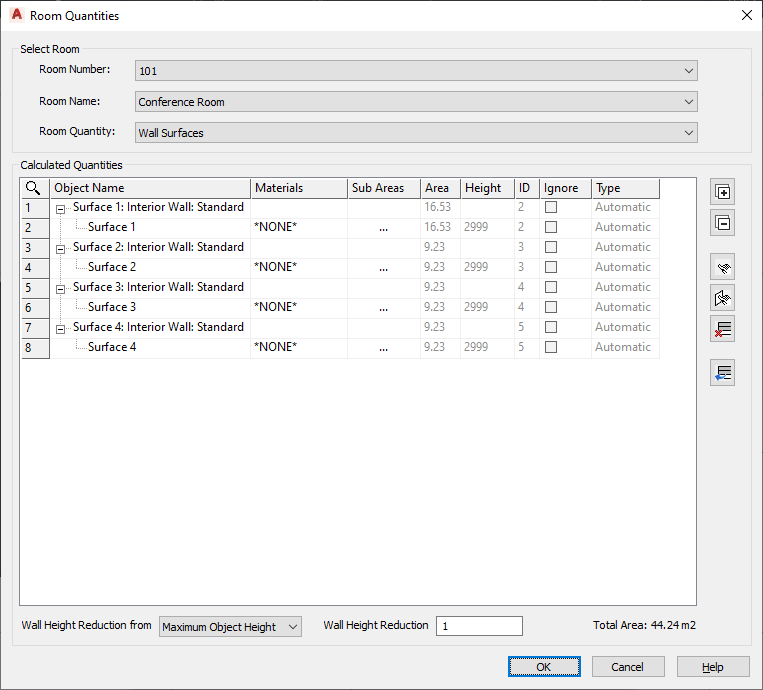Check Ignore for Surface 2 child row
763x690 pixels.
[551, 267]
